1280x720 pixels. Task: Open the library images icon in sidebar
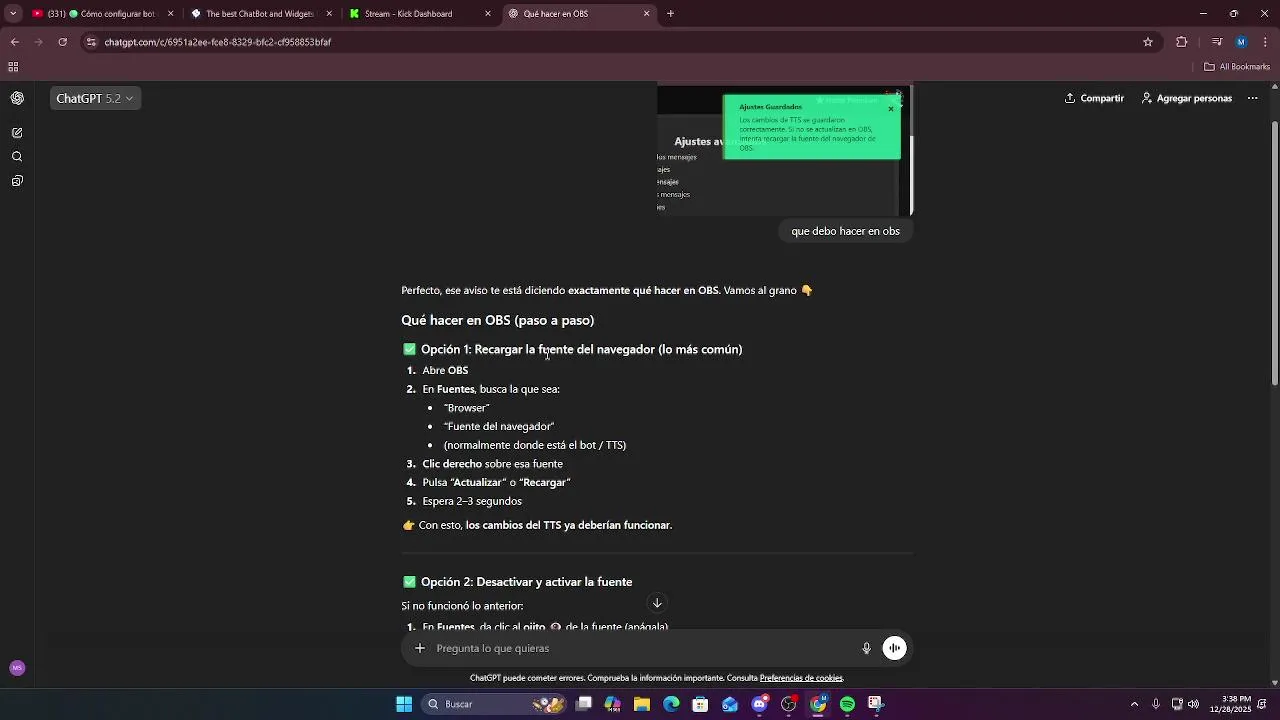[17, 181]
